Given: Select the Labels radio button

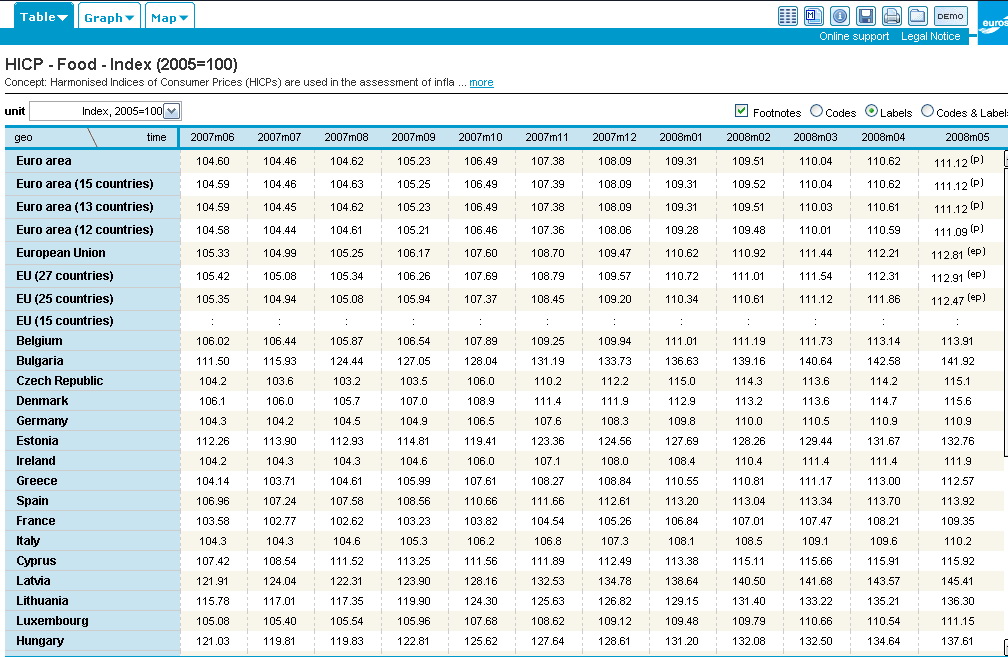Looking at the screenshot, I should coord(871,112).
